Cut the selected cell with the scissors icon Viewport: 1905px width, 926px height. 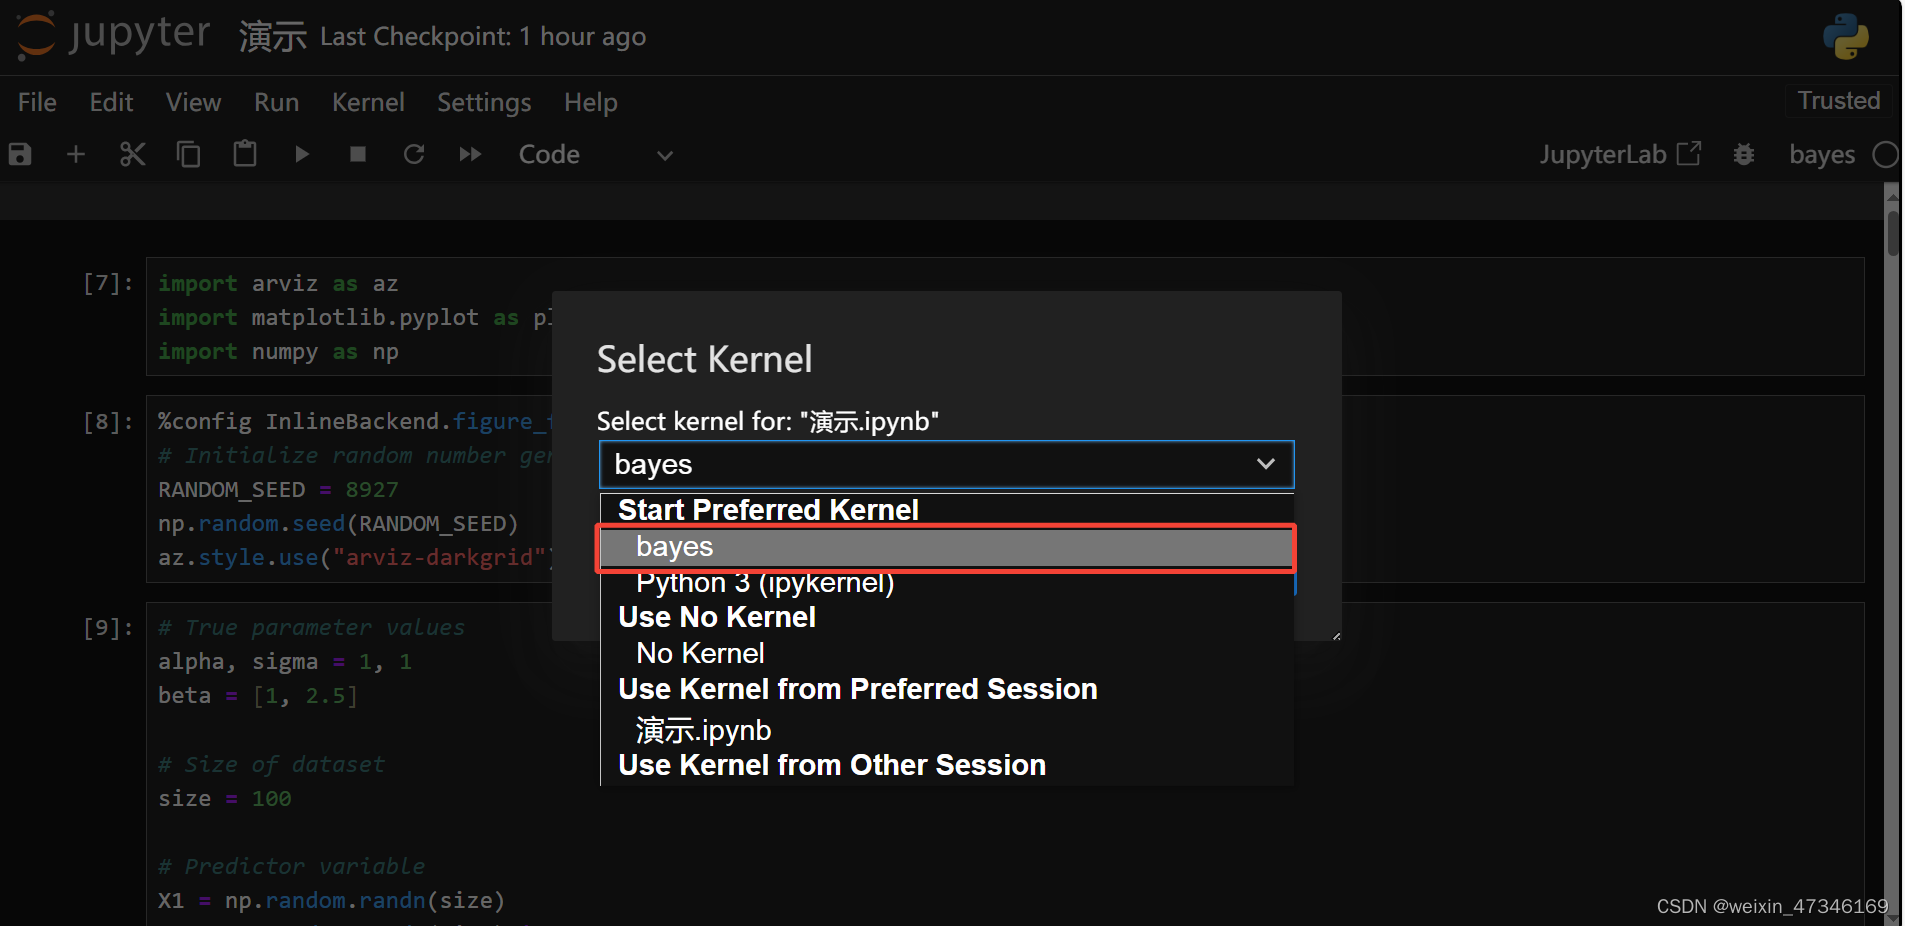click(x=132, y=154)
